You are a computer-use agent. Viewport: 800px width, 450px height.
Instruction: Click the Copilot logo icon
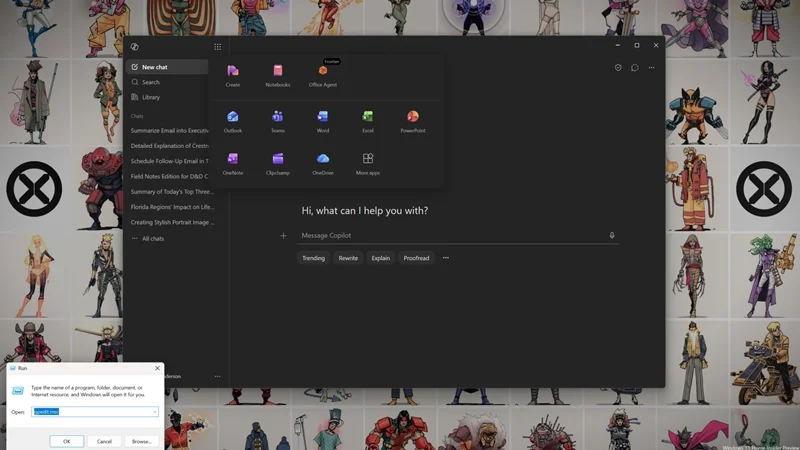135,46
